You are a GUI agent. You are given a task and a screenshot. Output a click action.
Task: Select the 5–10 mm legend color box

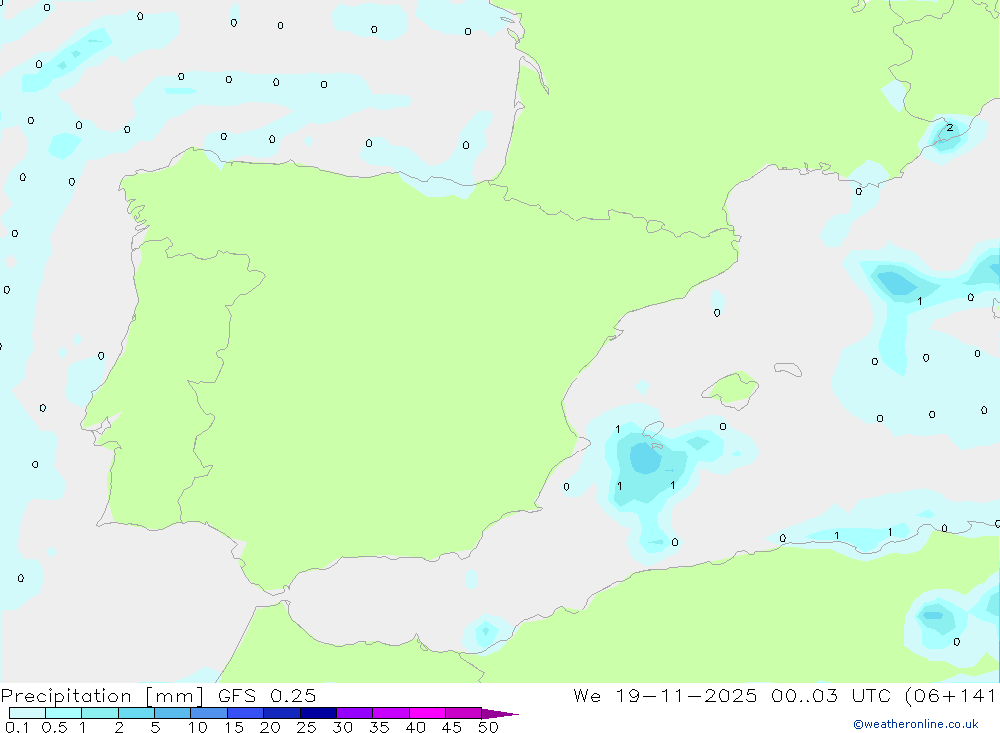pyautogui.click(x=173, y=713)
